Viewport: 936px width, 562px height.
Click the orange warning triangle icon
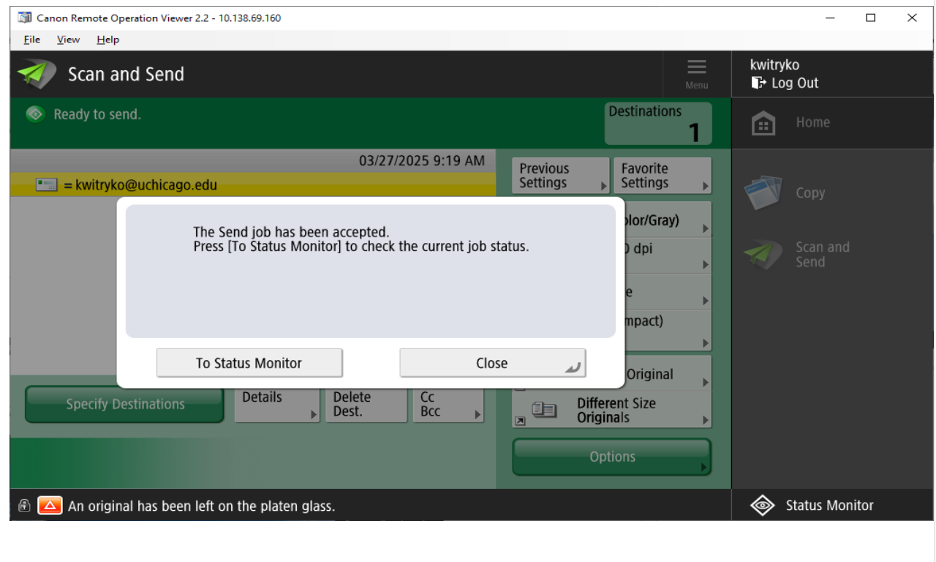tap(49, 506)
